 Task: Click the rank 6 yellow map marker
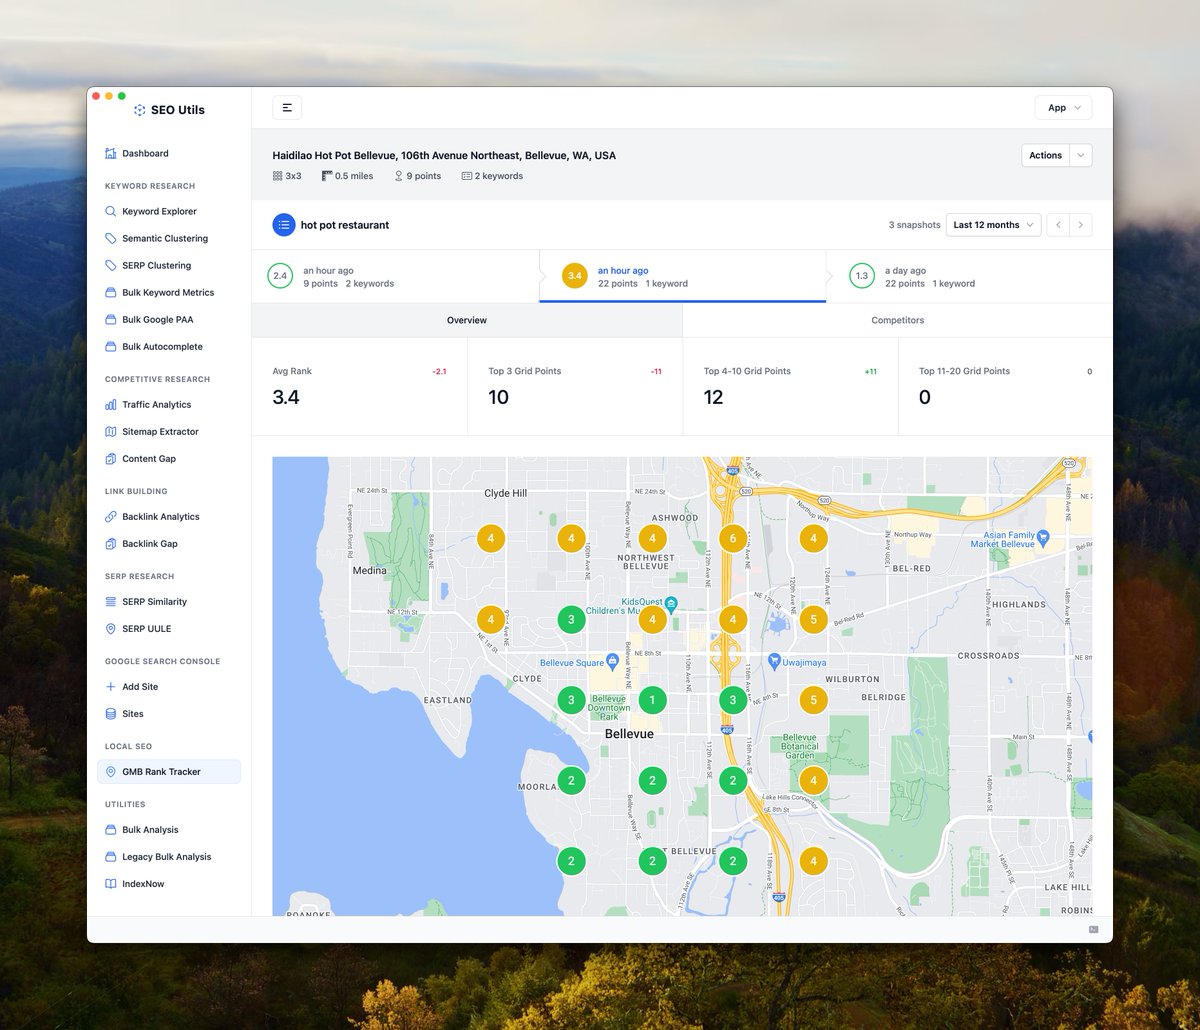tap(733, 538)
